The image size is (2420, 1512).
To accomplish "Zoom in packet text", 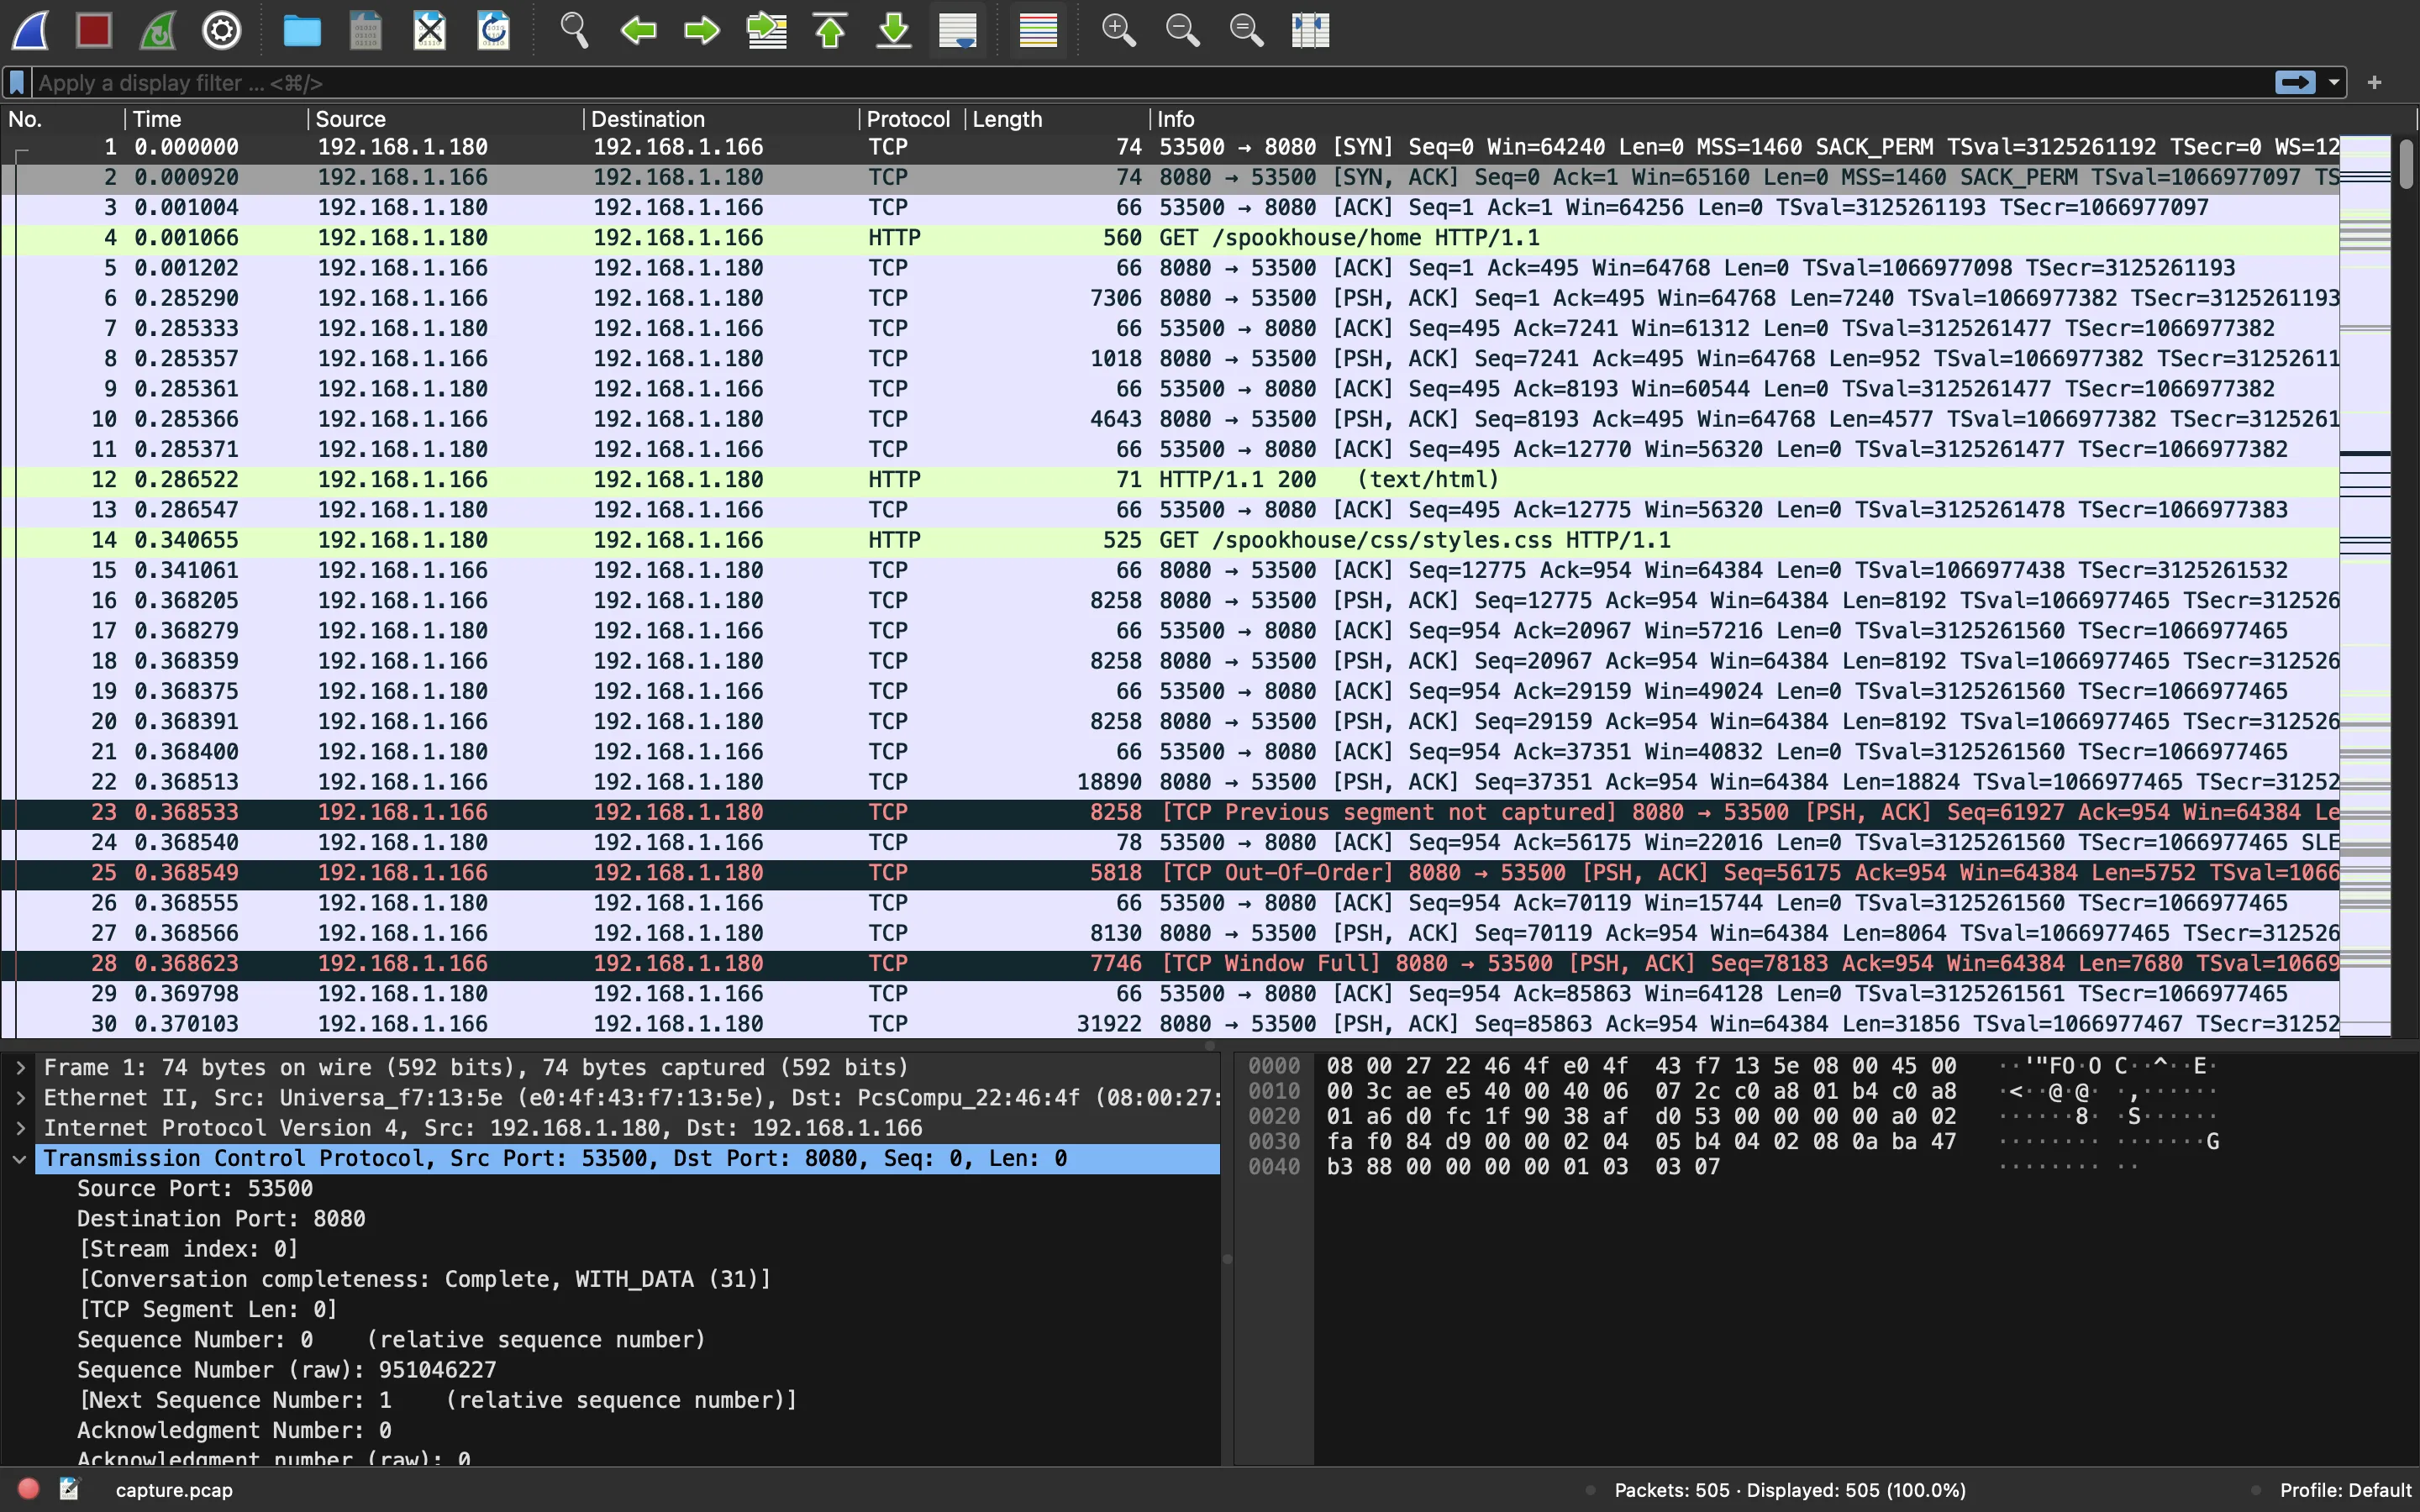I will (x=1118, y=31).
